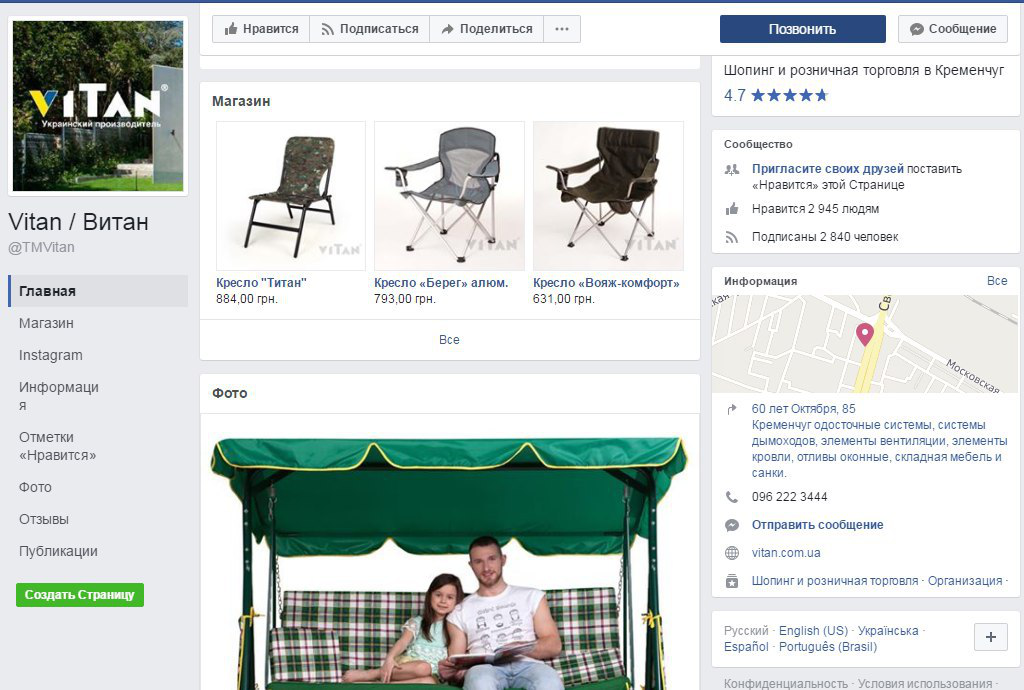
Task: Click the price 884,00 грн.
Action: coord(247,299)
